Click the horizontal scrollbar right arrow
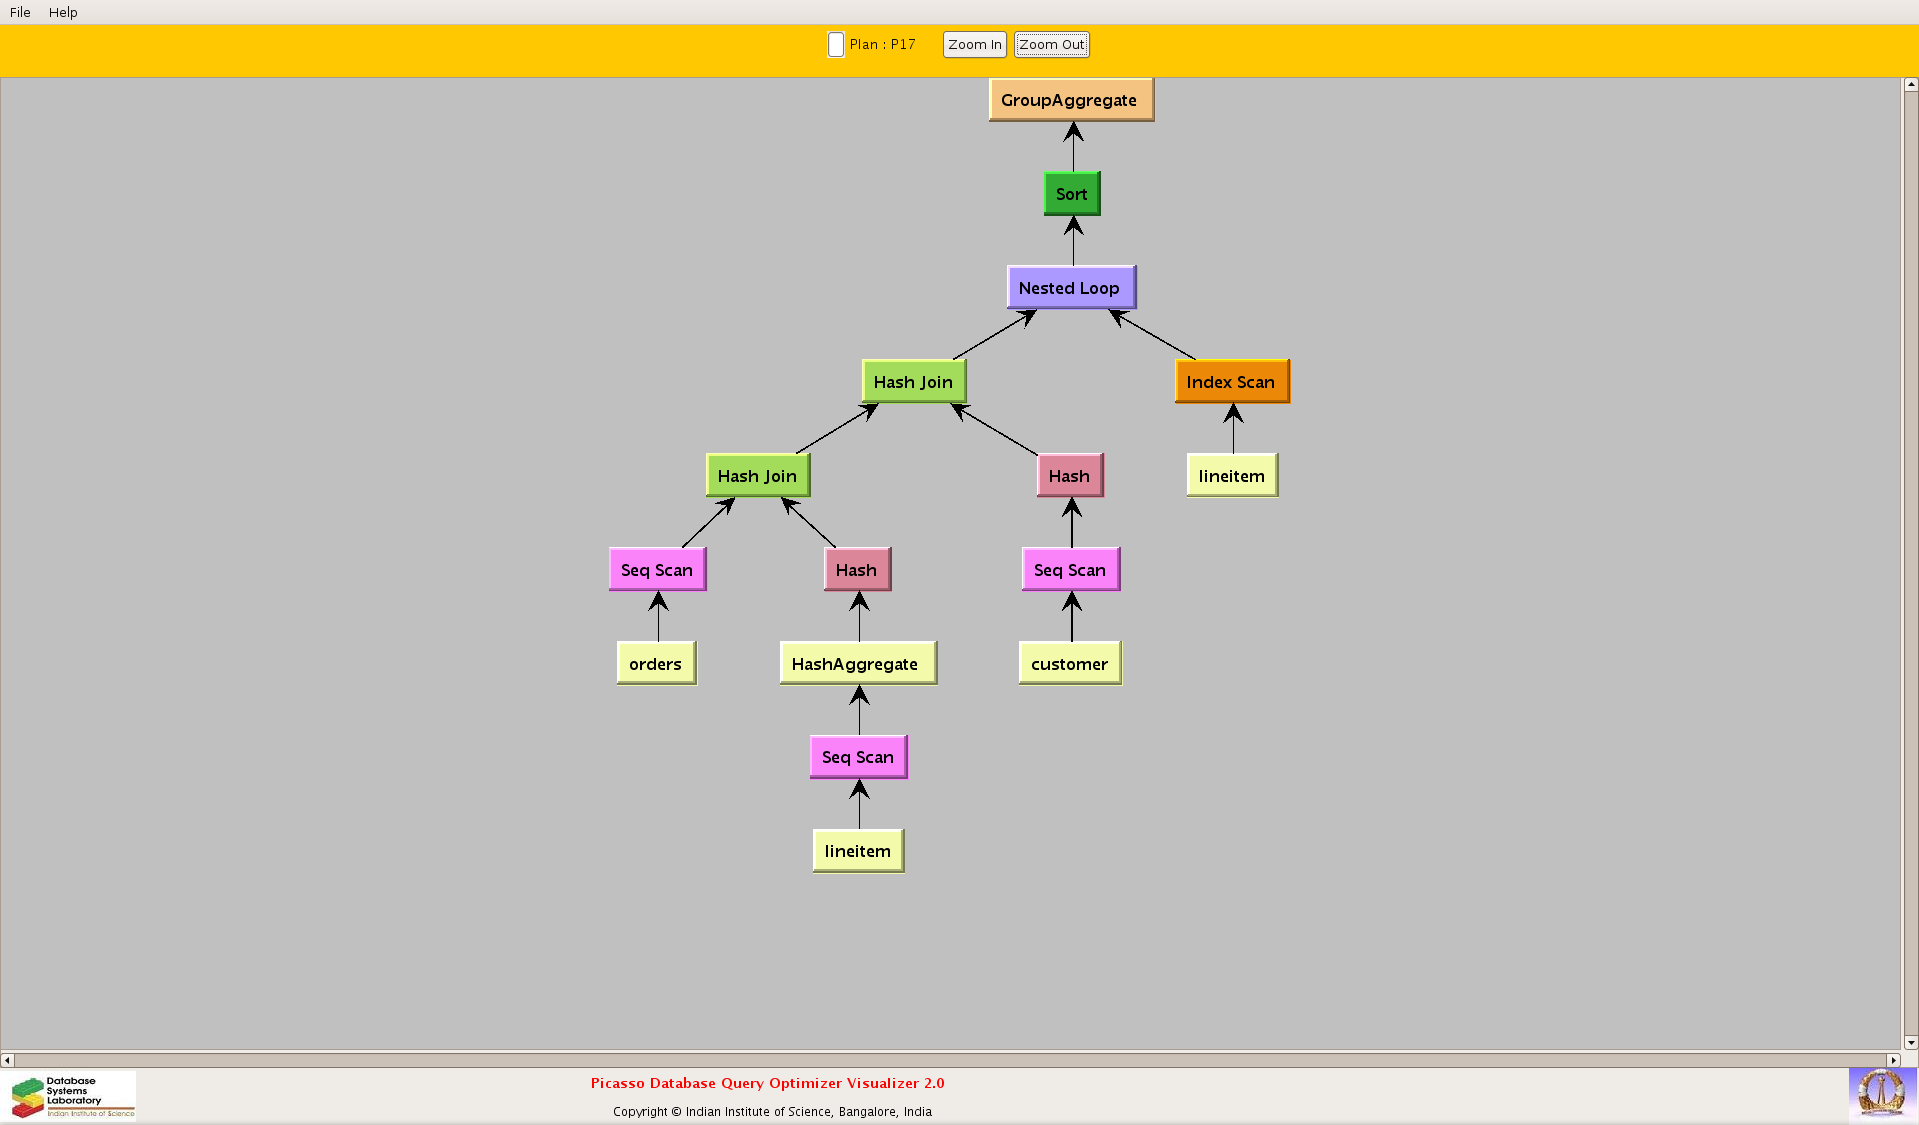1919x1125 pixels. 1893,1060
